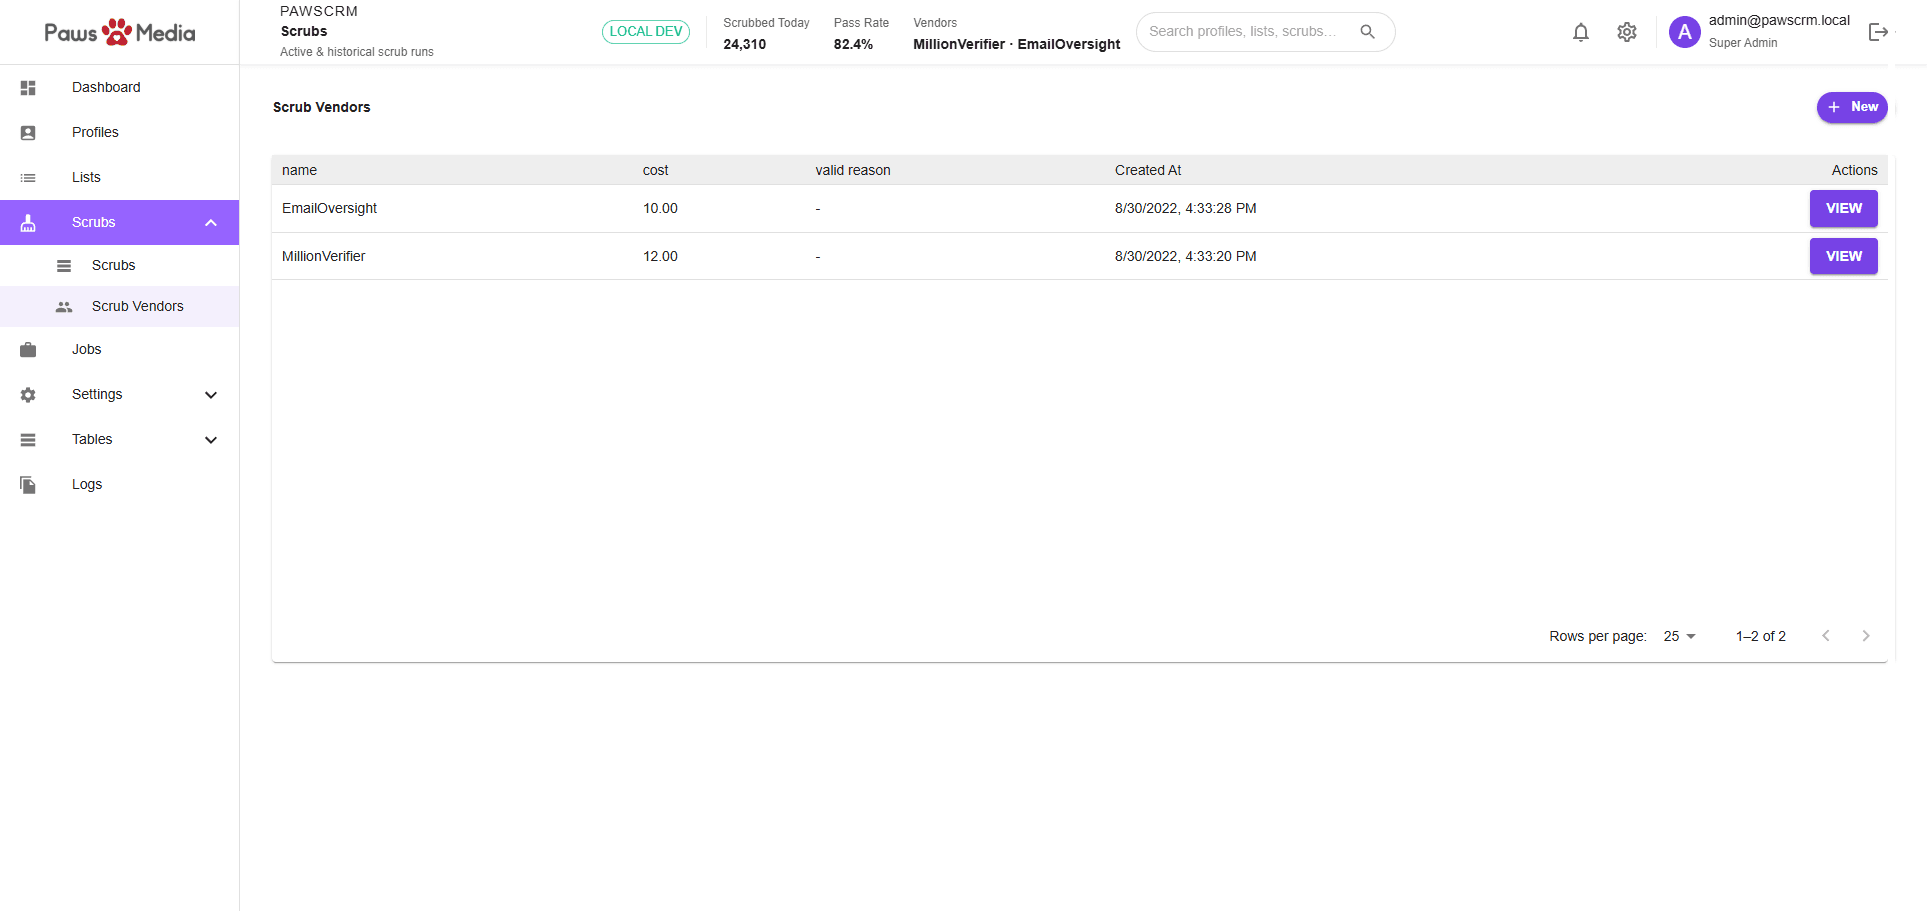Select the Scrub Vendors people icon
The width and height of the screenshot is (1927, 911).
(64, 306)
